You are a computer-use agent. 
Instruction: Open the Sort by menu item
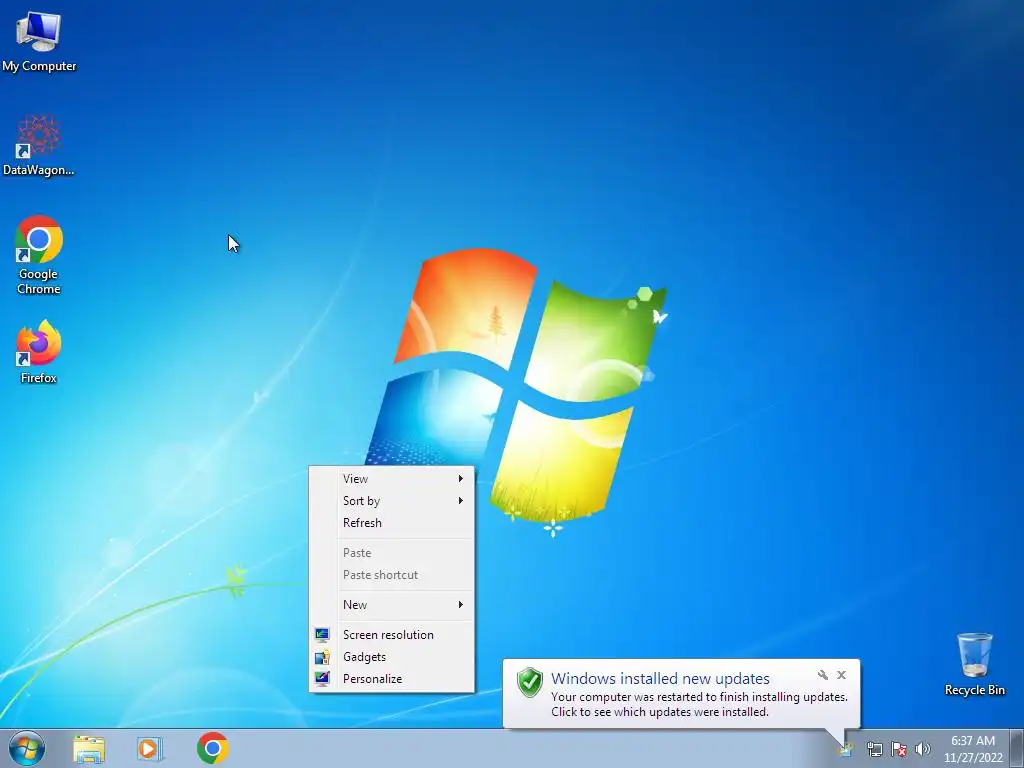pos(391,501)
